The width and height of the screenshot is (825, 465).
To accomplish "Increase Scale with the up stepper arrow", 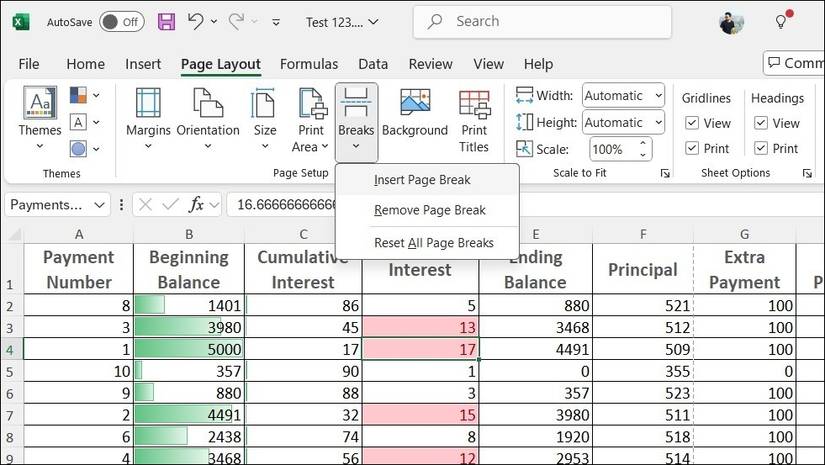I will (643, 143).
